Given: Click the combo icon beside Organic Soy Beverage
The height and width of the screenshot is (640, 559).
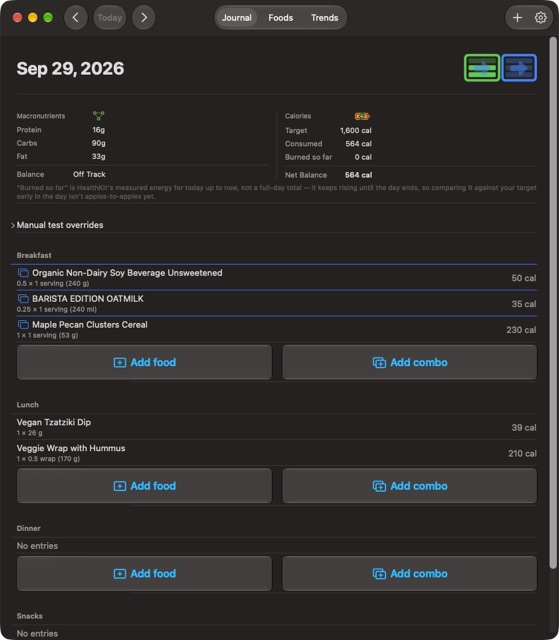Looking at the screenshot, I should 23,273.
